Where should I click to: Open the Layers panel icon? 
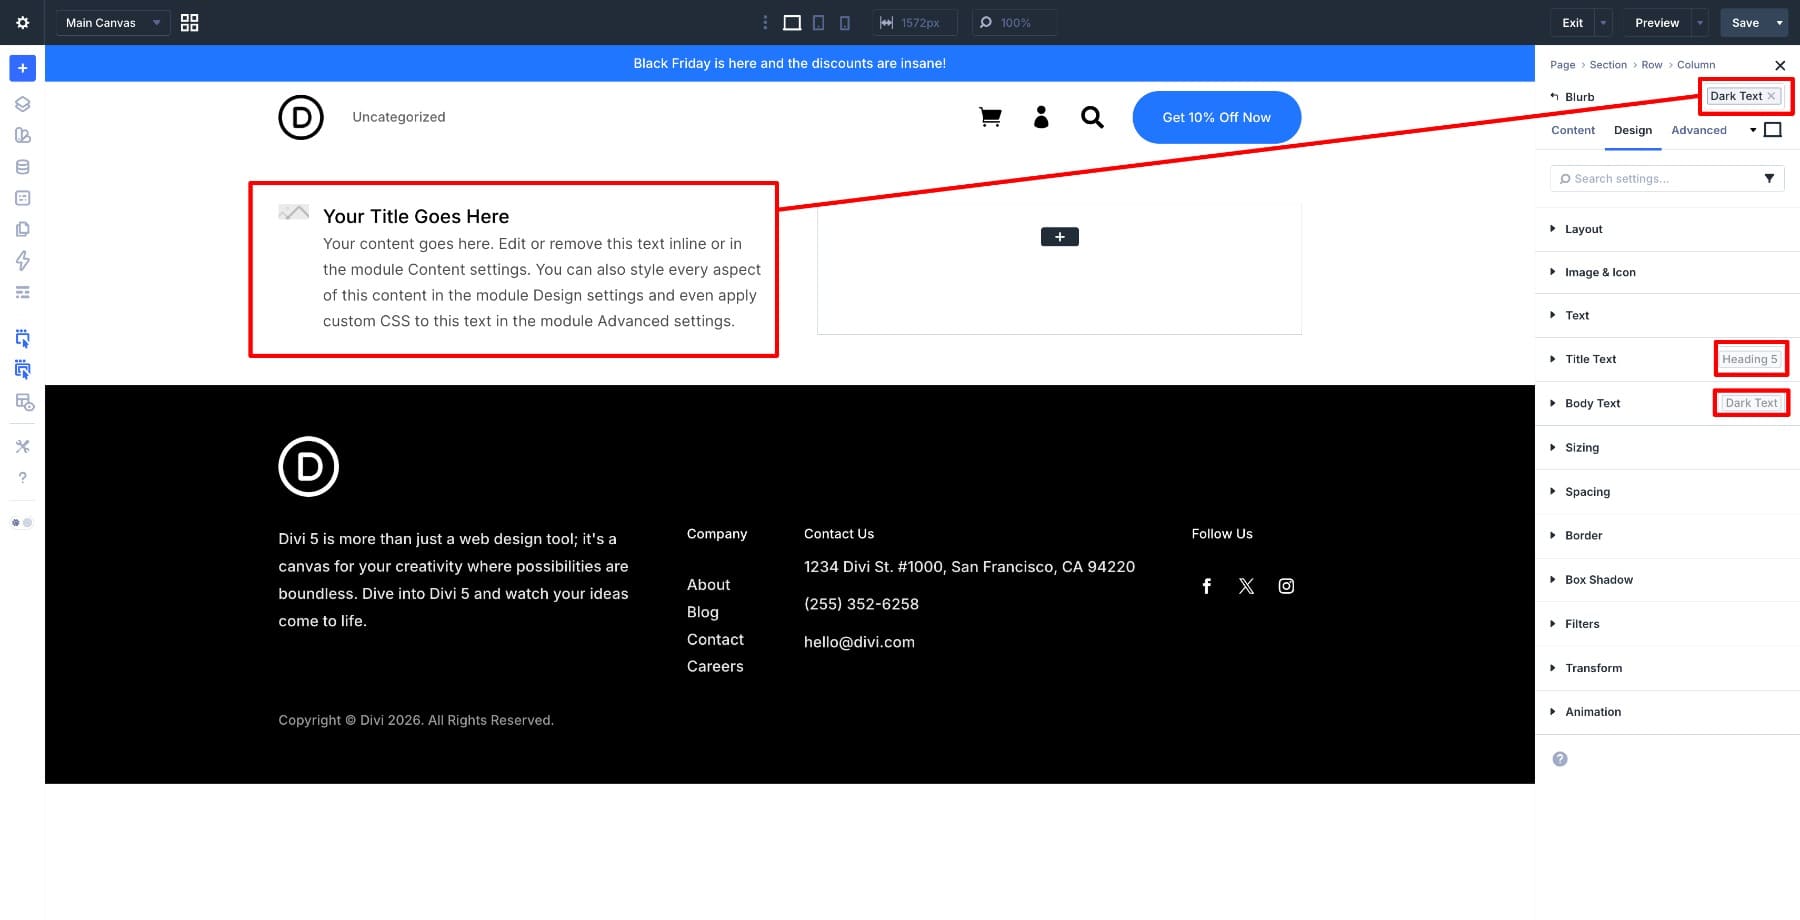22,104
